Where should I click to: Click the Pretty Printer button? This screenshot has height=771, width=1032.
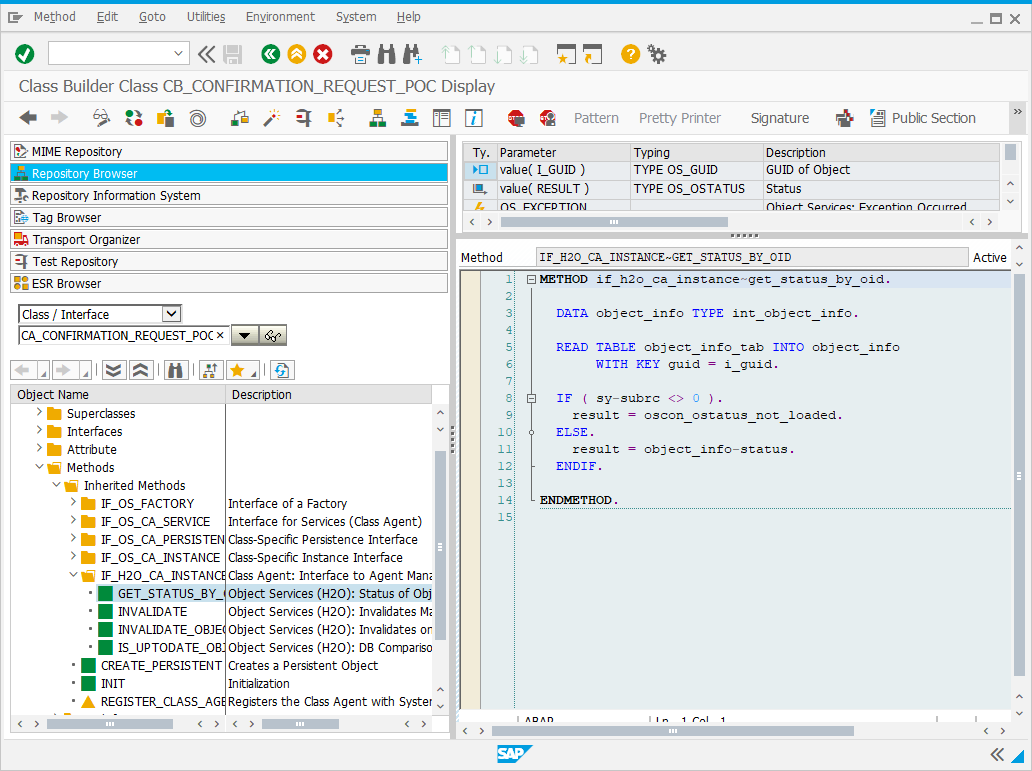pos(680,118)
